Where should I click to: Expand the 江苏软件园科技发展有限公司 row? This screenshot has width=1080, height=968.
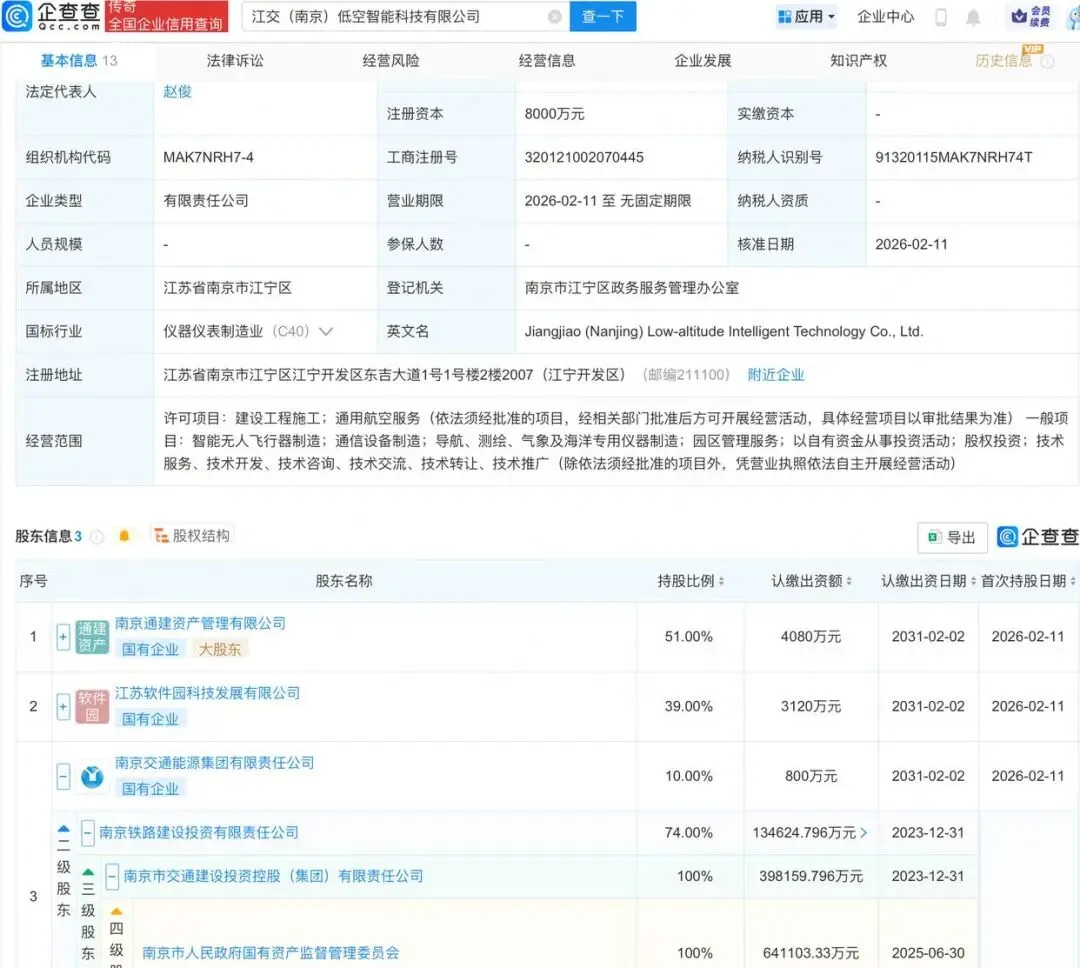click(x=63, y=706)
